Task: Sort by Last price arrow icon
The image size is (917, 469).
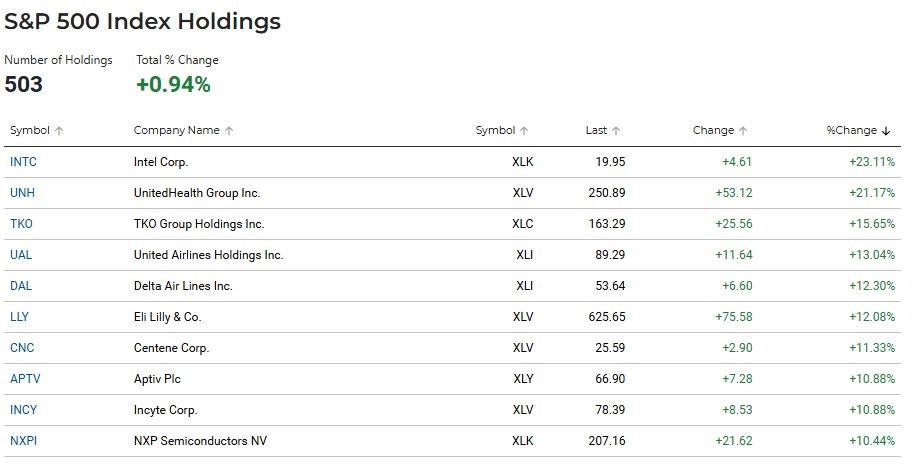Action: (x=616, y=131)
